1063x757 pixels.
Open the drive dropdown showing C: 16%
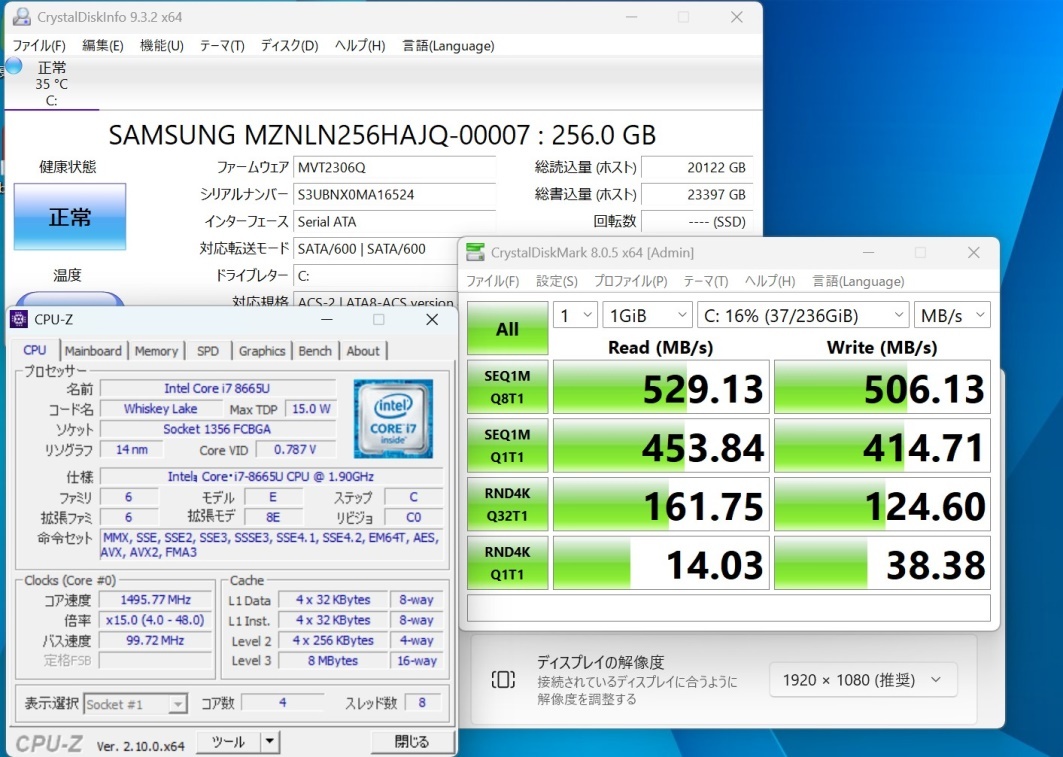803,315
